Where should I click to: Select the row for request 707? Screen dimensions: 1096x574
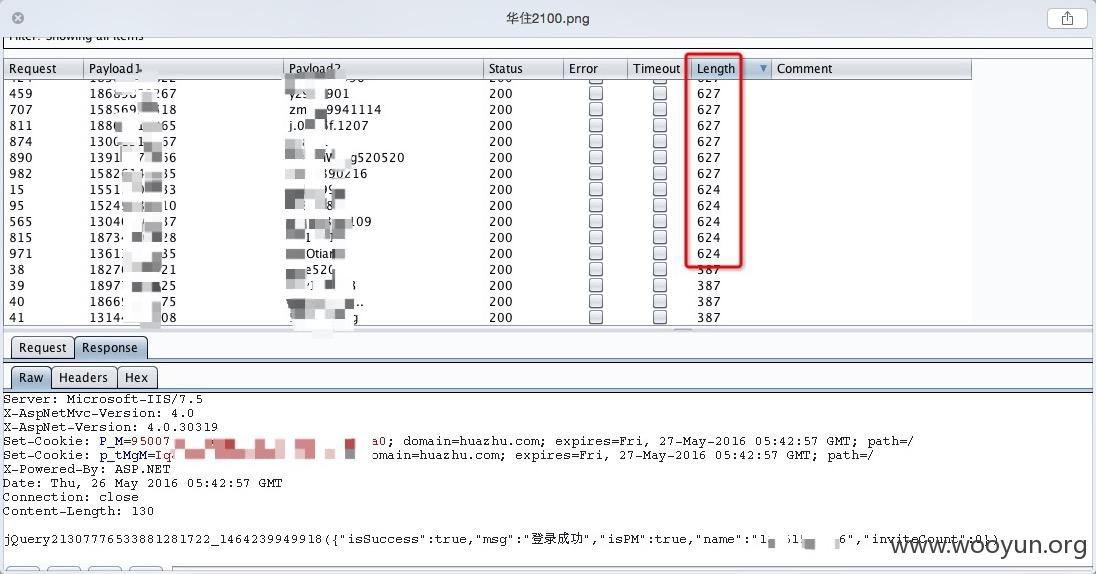coord(488,109)
